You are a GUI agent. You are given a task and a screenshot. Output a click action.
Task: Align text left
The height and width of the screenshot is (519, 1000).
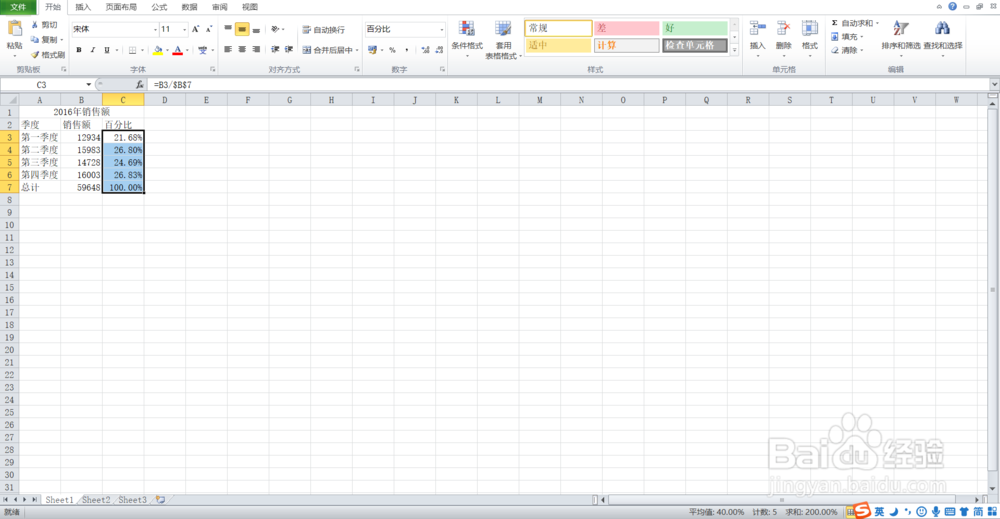pyautogui.click(x=228, y=49)
